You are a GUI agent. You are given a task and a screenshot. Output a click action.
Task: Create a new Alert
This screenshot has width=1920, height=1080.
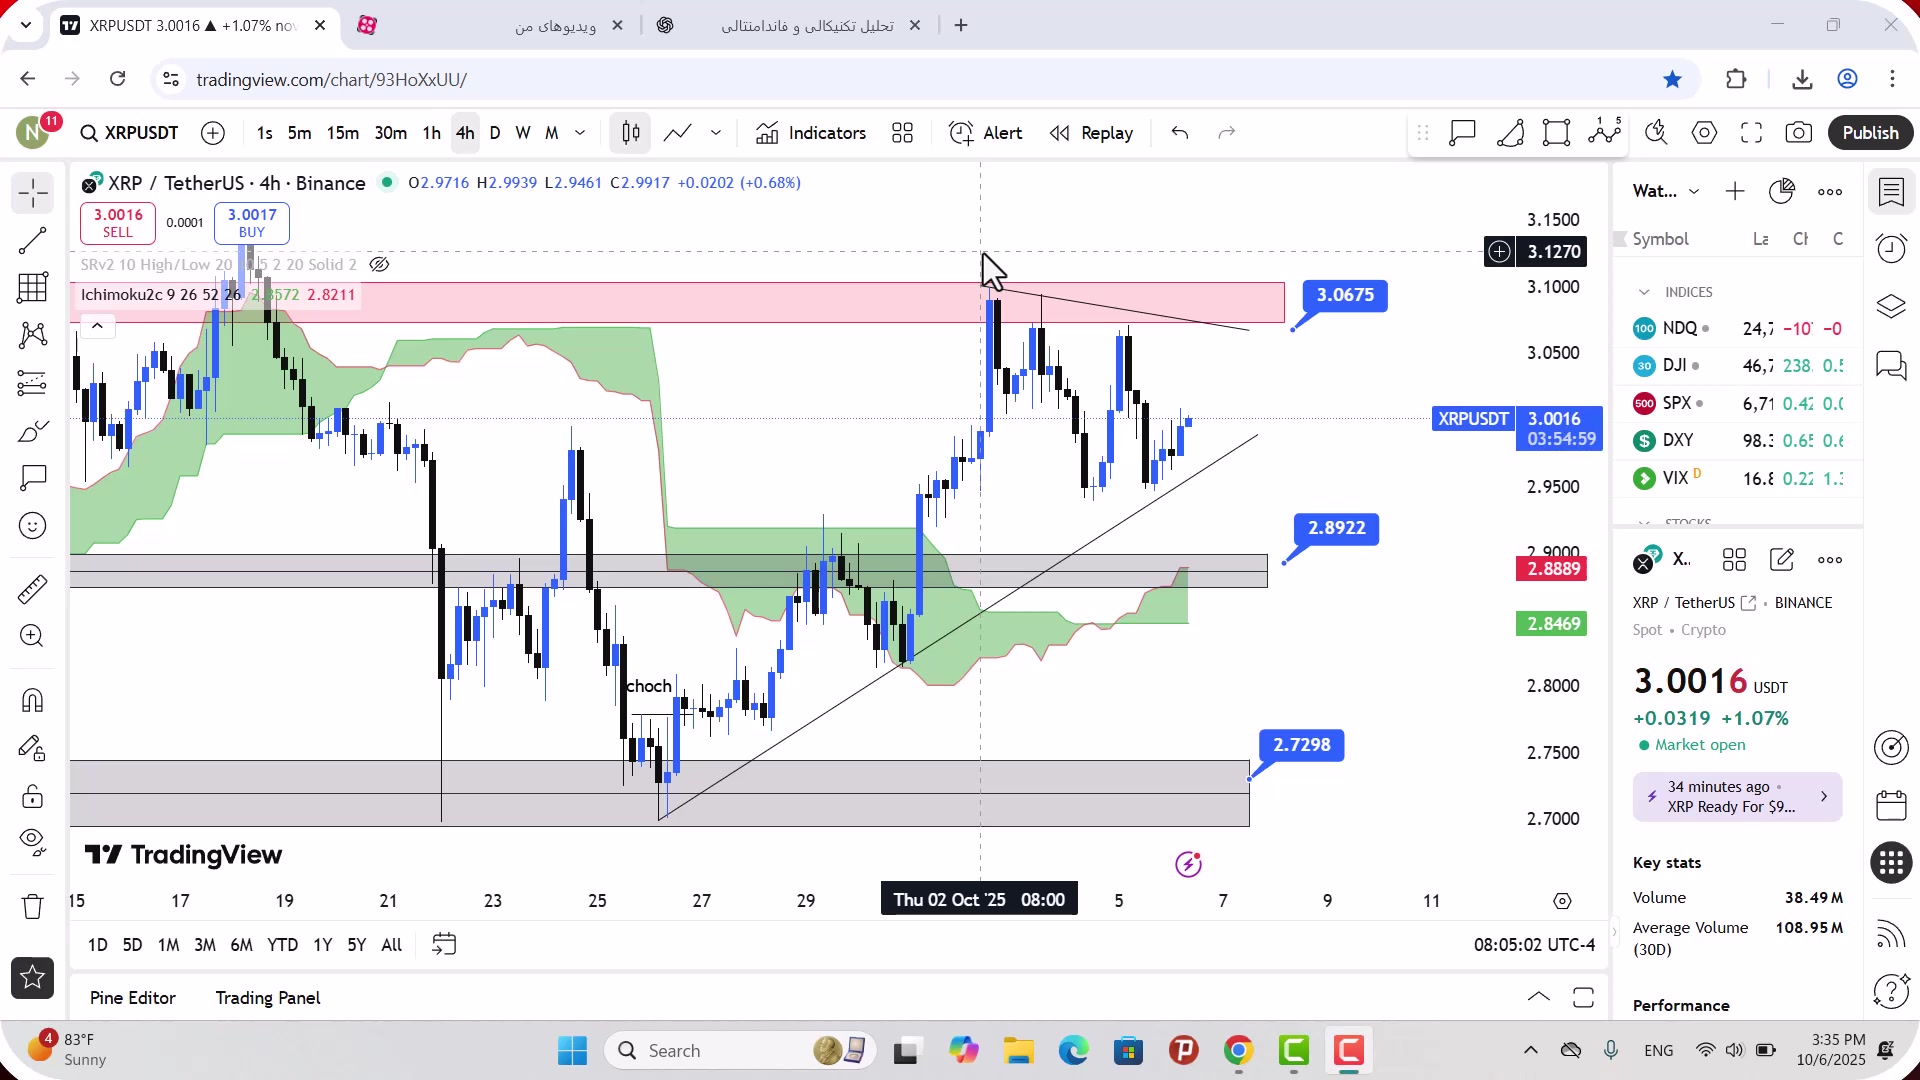(x=986, y=133)
